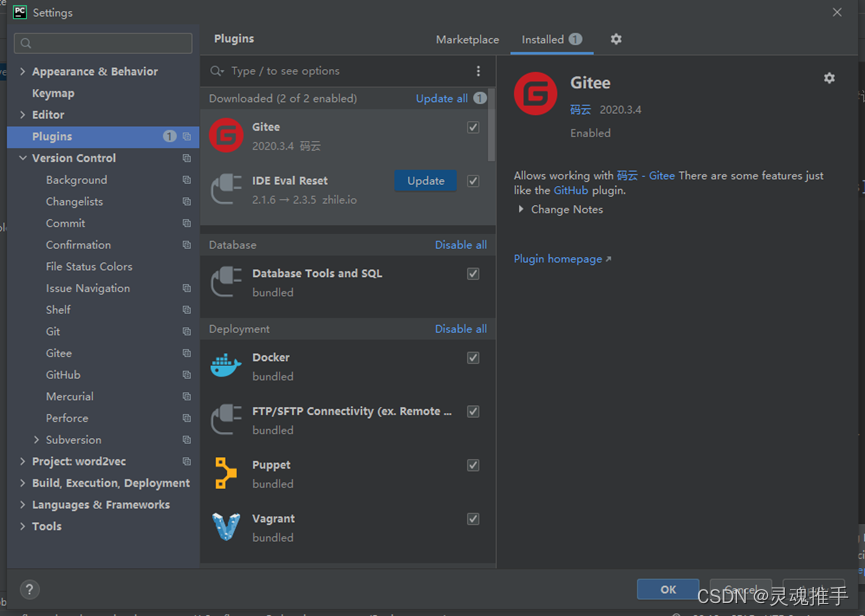Image resolution: width=865 pixels, height=616 pixels.
Task: Open Mercurial version control settings
Action: 70,397
